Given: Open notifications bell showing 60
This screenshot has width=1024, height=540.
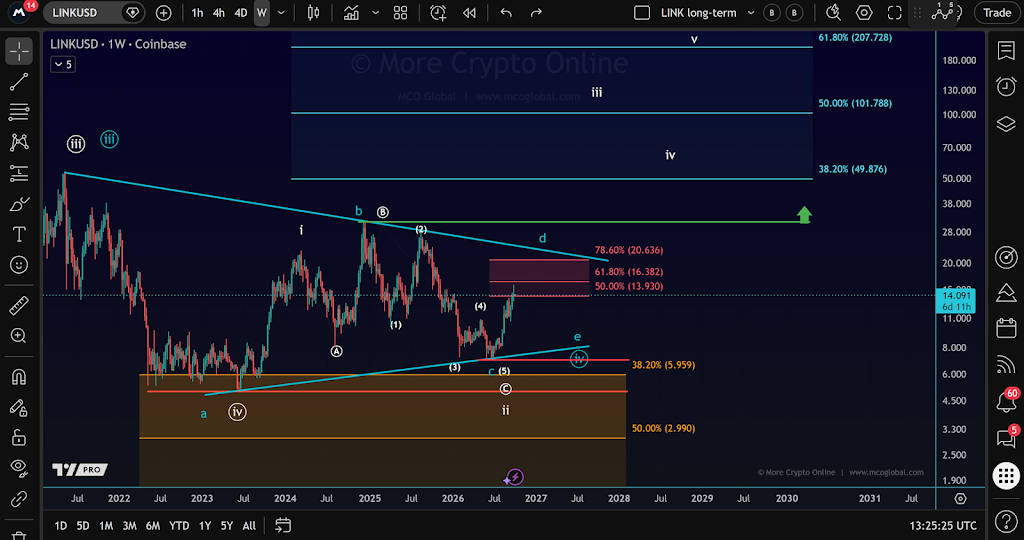Looking at the screenshot, I should [1006, 401].
